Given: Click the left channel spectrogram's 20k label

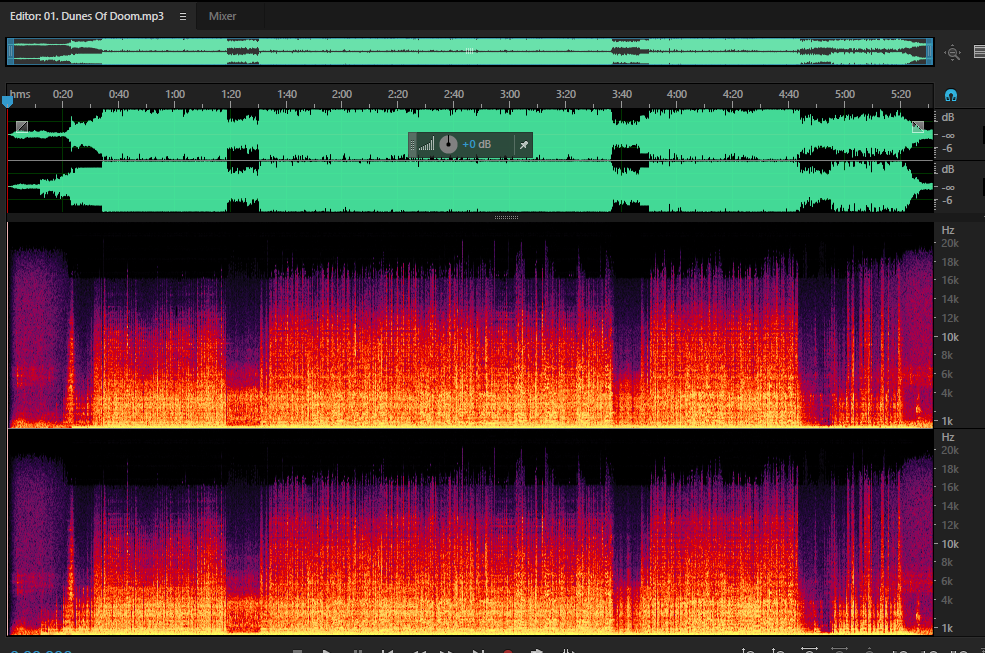Looking at the screenshot, I should (x=950, y=243).
